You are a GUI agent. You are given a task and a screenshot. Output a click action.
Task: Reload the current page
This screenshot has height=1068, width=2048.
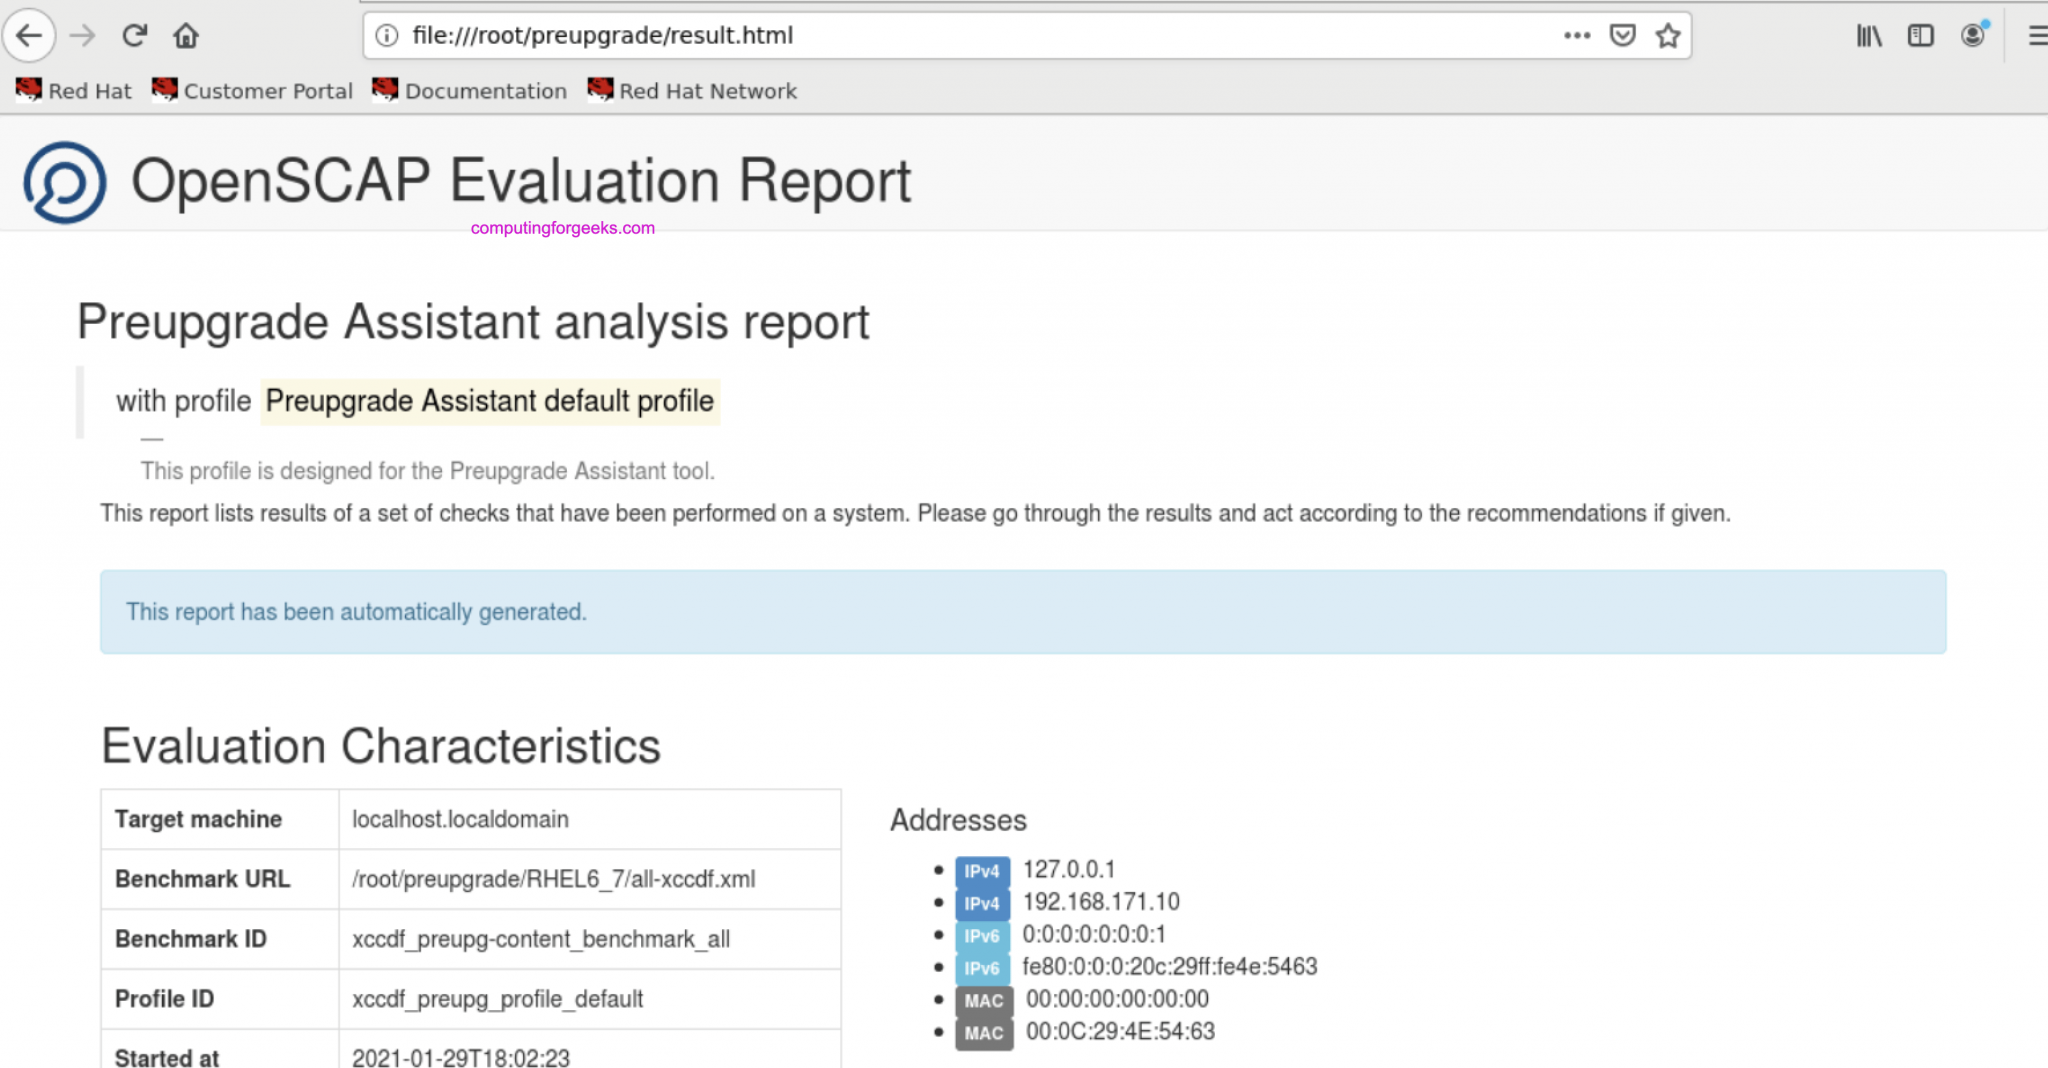tap(134, 36)
